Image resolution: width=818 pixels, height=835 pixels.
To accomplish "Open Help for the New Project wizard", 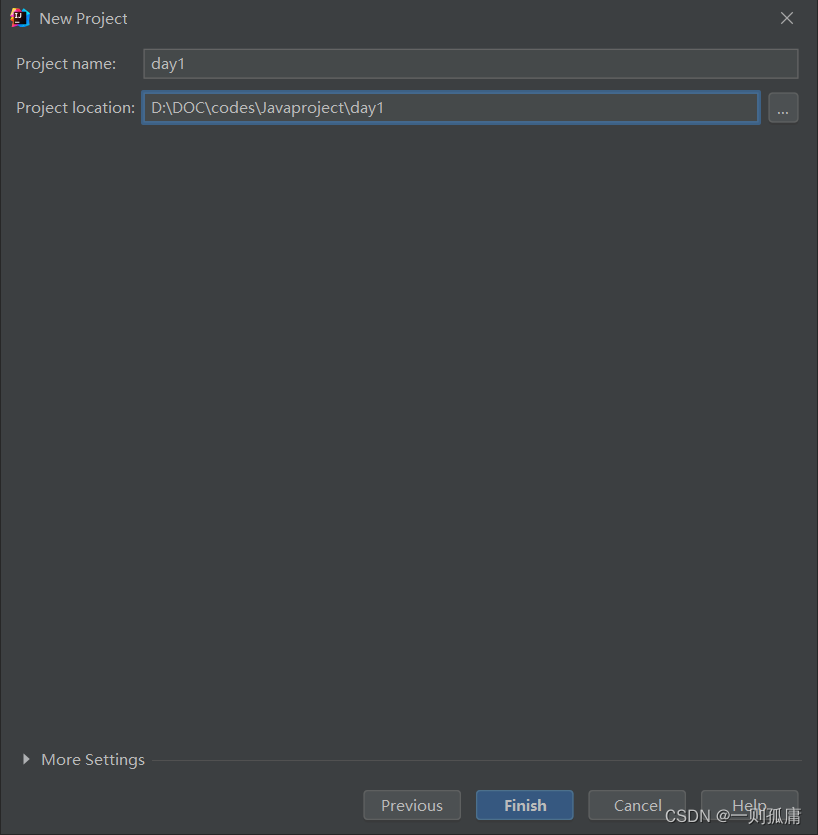I will 749,805.
